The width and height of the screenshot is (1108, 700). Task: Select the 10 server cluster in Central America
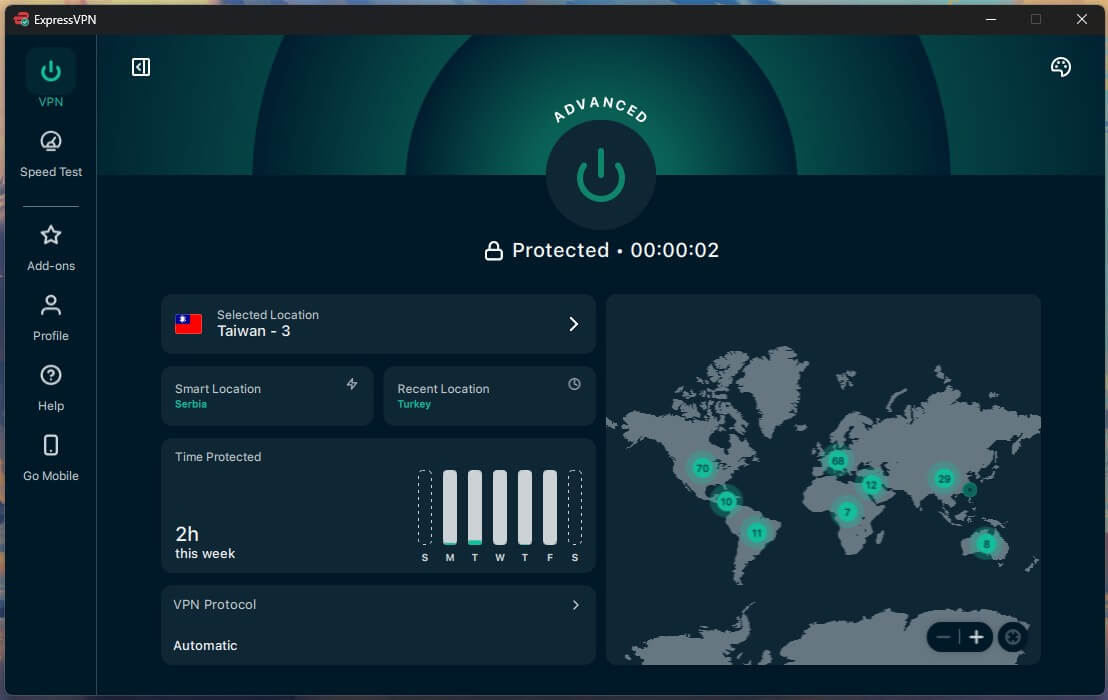point(726,502)
